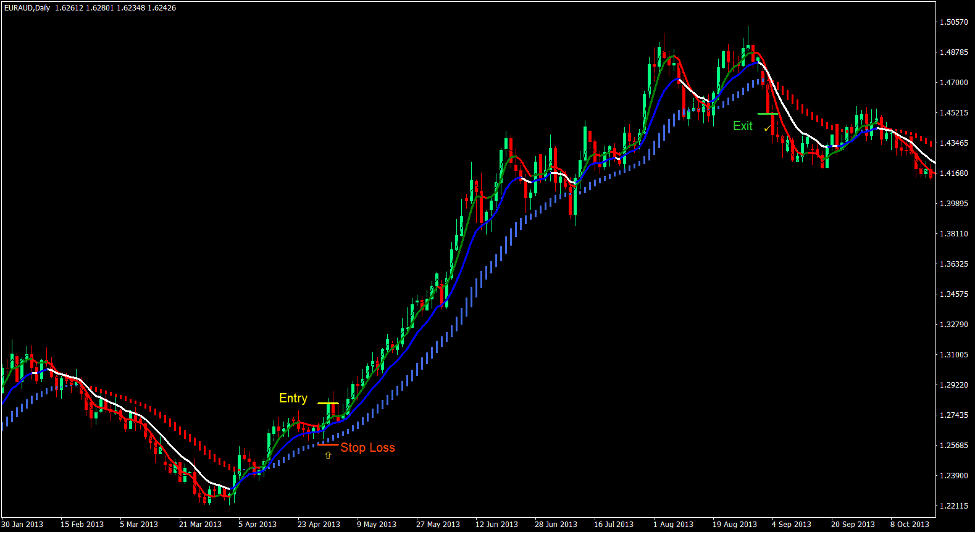This screenshot has height=533, width=977.
Task: Click the yellow checkmark icon beside Exit
Action: point(767,129)
